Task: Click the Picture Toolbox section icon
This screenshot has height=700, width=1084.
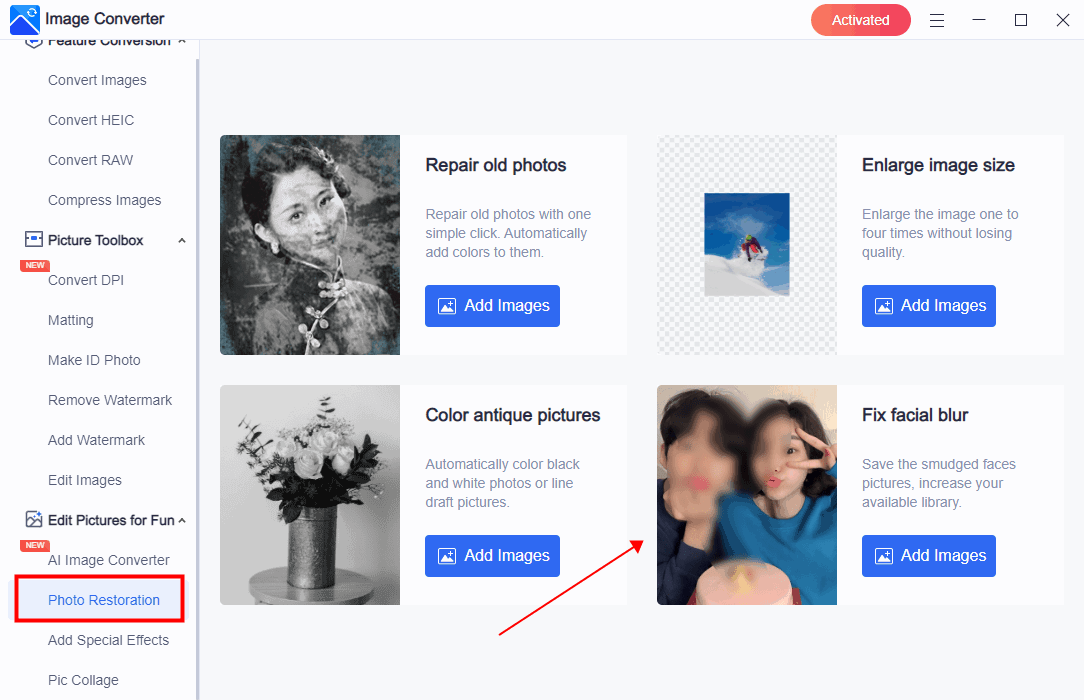Action: tap(34, 240)
